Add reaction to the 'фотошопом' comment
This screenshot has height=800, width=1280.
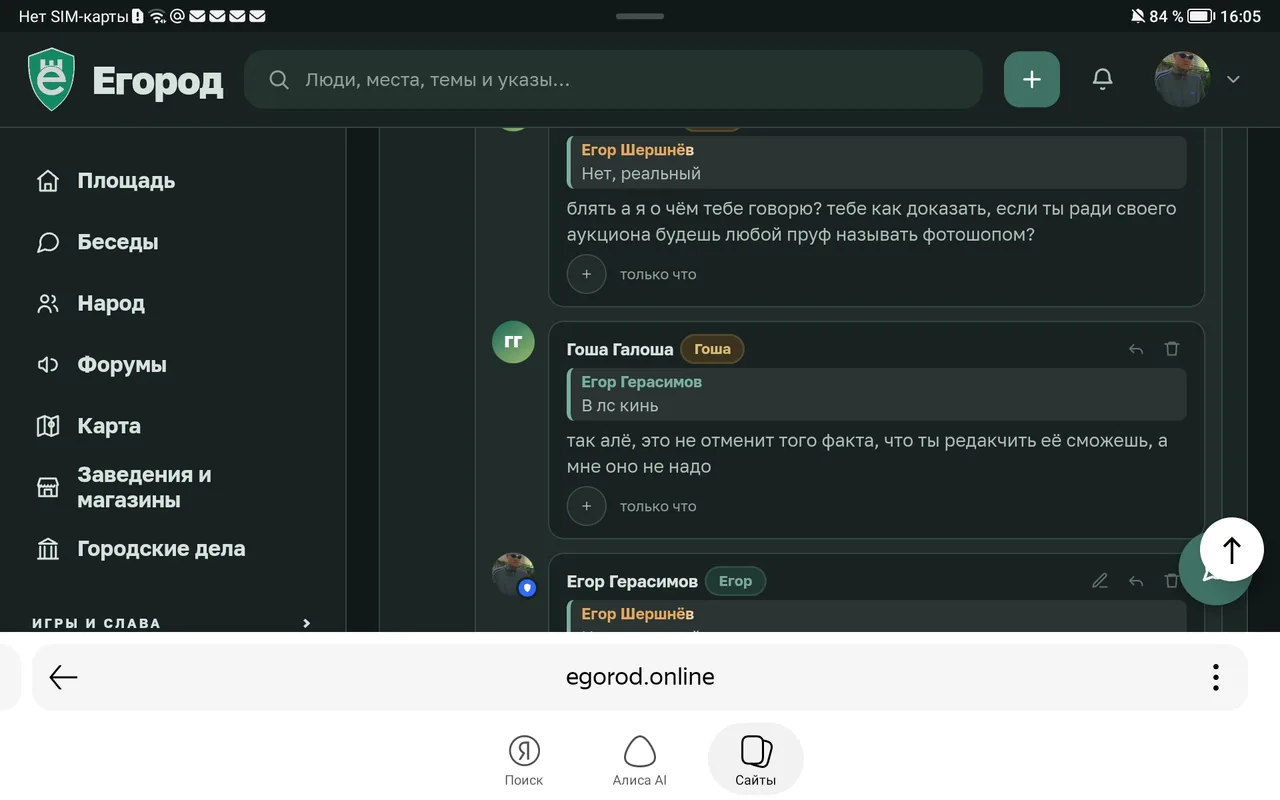tap(587, 274)
